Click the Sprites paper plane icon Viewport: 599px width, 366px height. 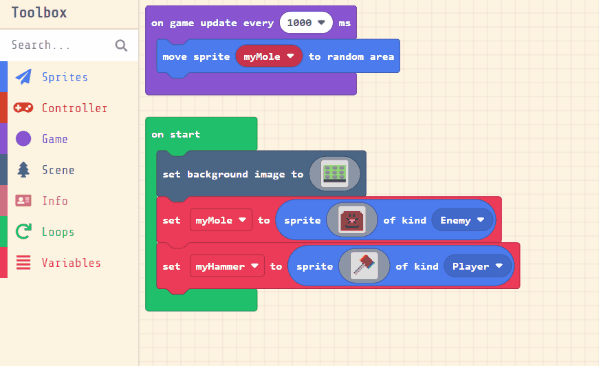coord(23,77)
